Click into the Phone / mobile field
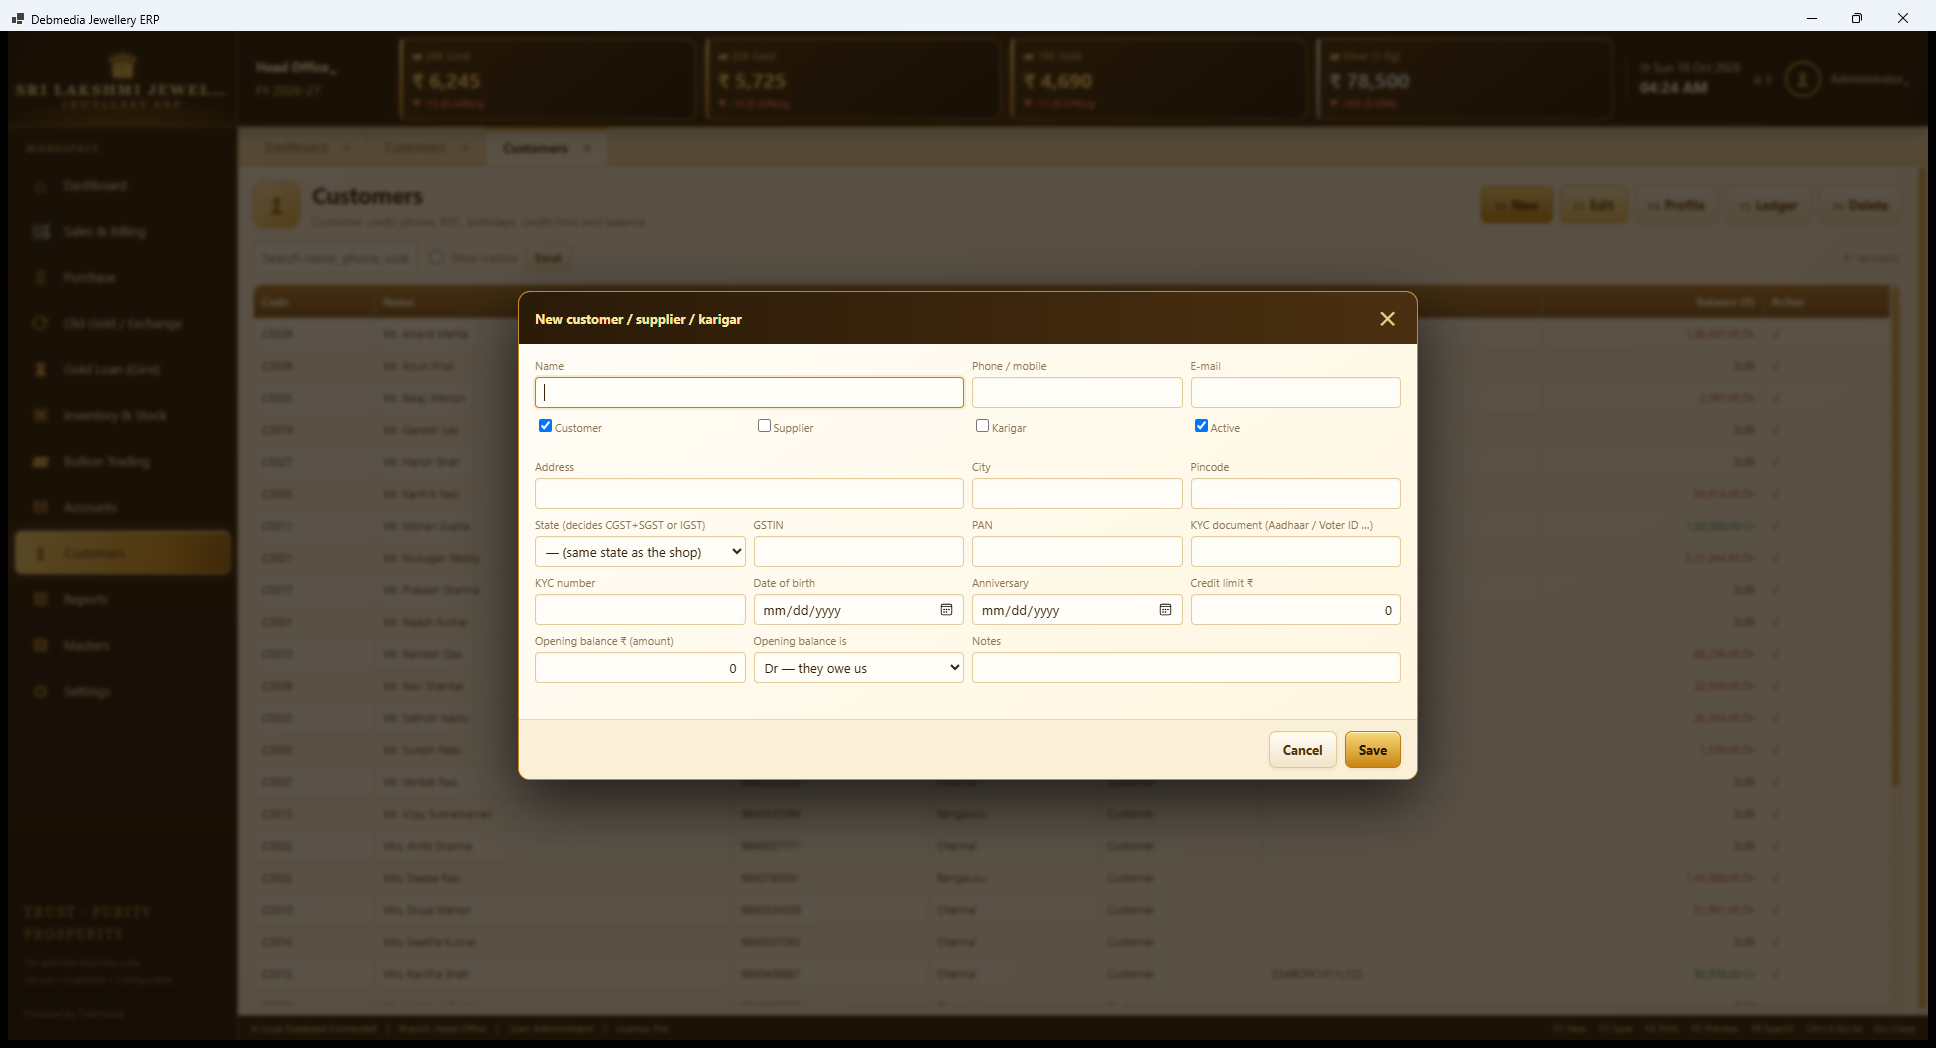1936x1048 pixels. 1077,392
